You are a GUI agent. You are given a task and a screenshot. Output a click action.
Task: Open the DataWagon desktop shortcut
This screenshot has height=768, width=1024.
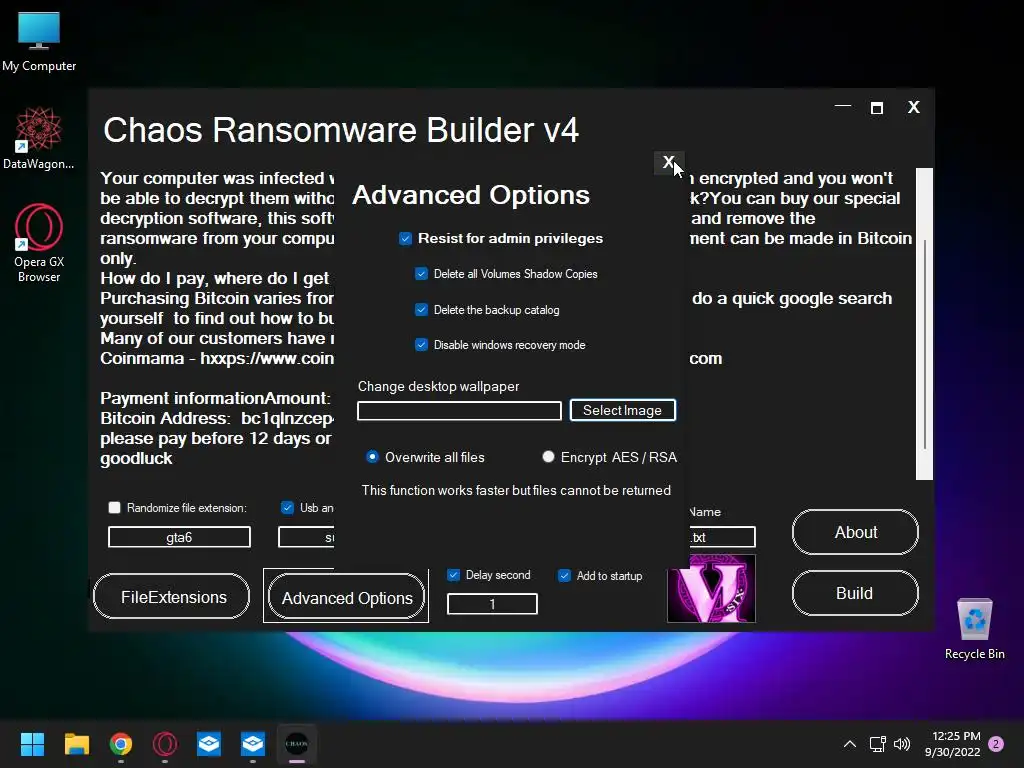(39, 138)
